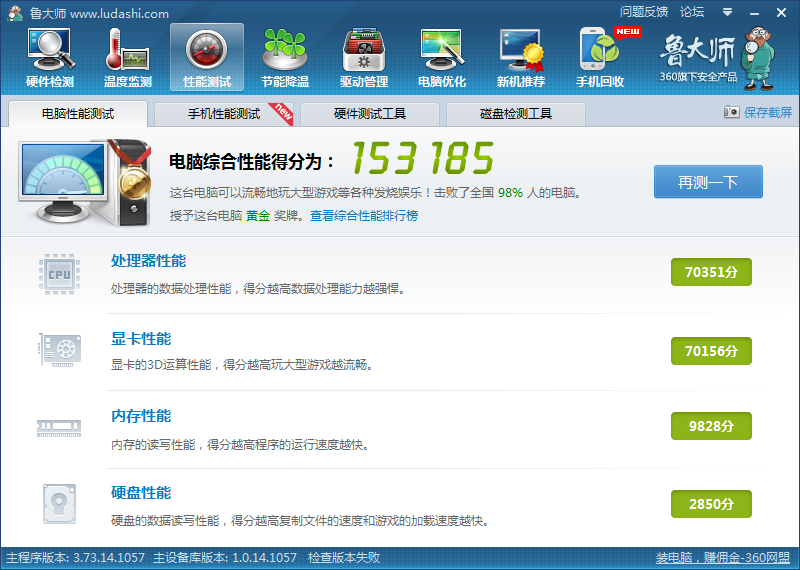Click the 70351分 processor score badge
The width and height of the screenshot is (800, 570).
coord(711,272)
